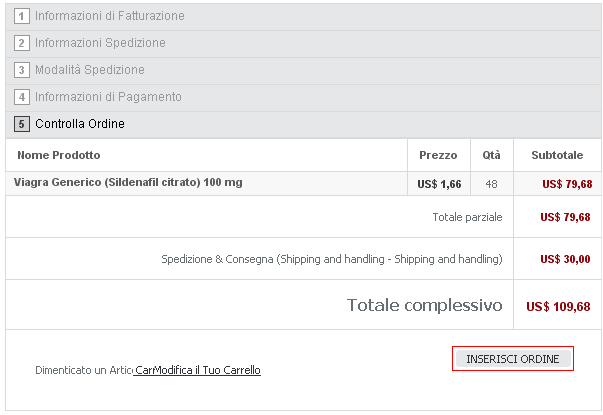Click the Nome Prodotto column header
This screenshot has width=603, height=415.
(59, 155)
